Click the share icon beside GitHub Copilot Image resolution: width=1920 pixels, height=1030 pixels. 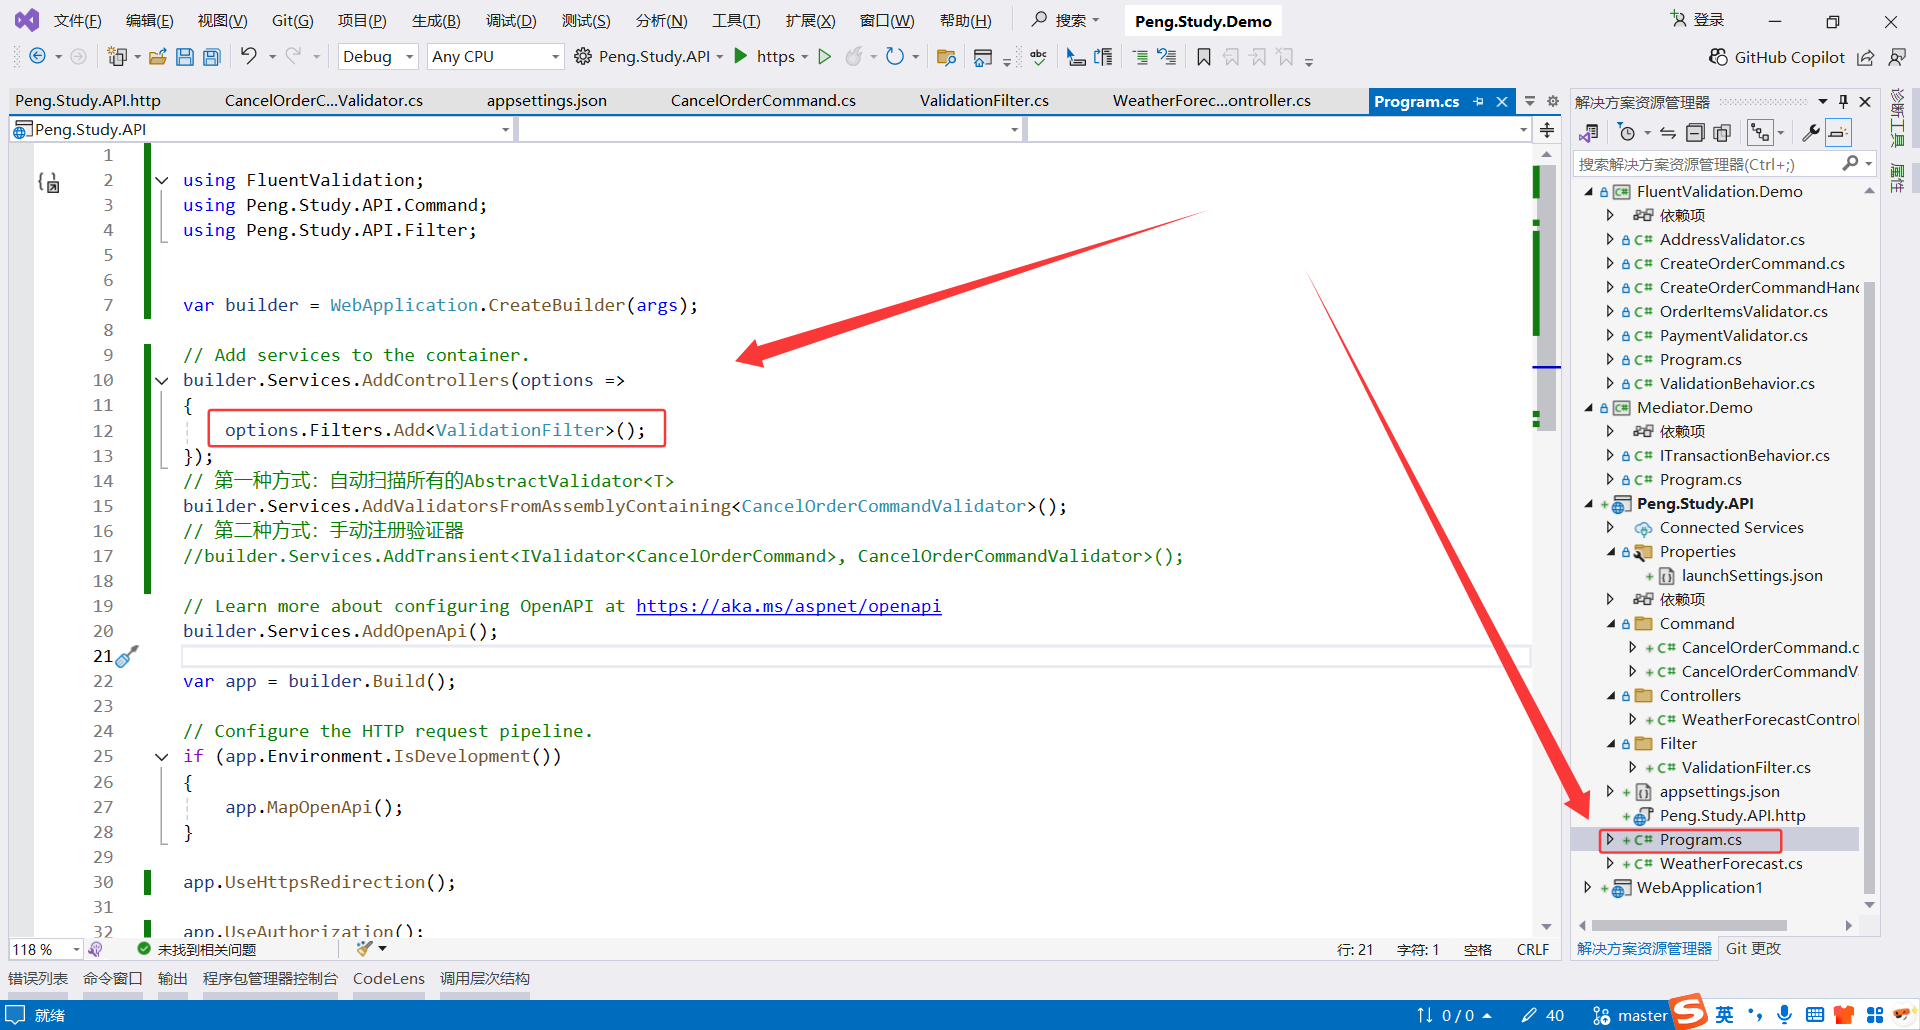coord(1866,57)
